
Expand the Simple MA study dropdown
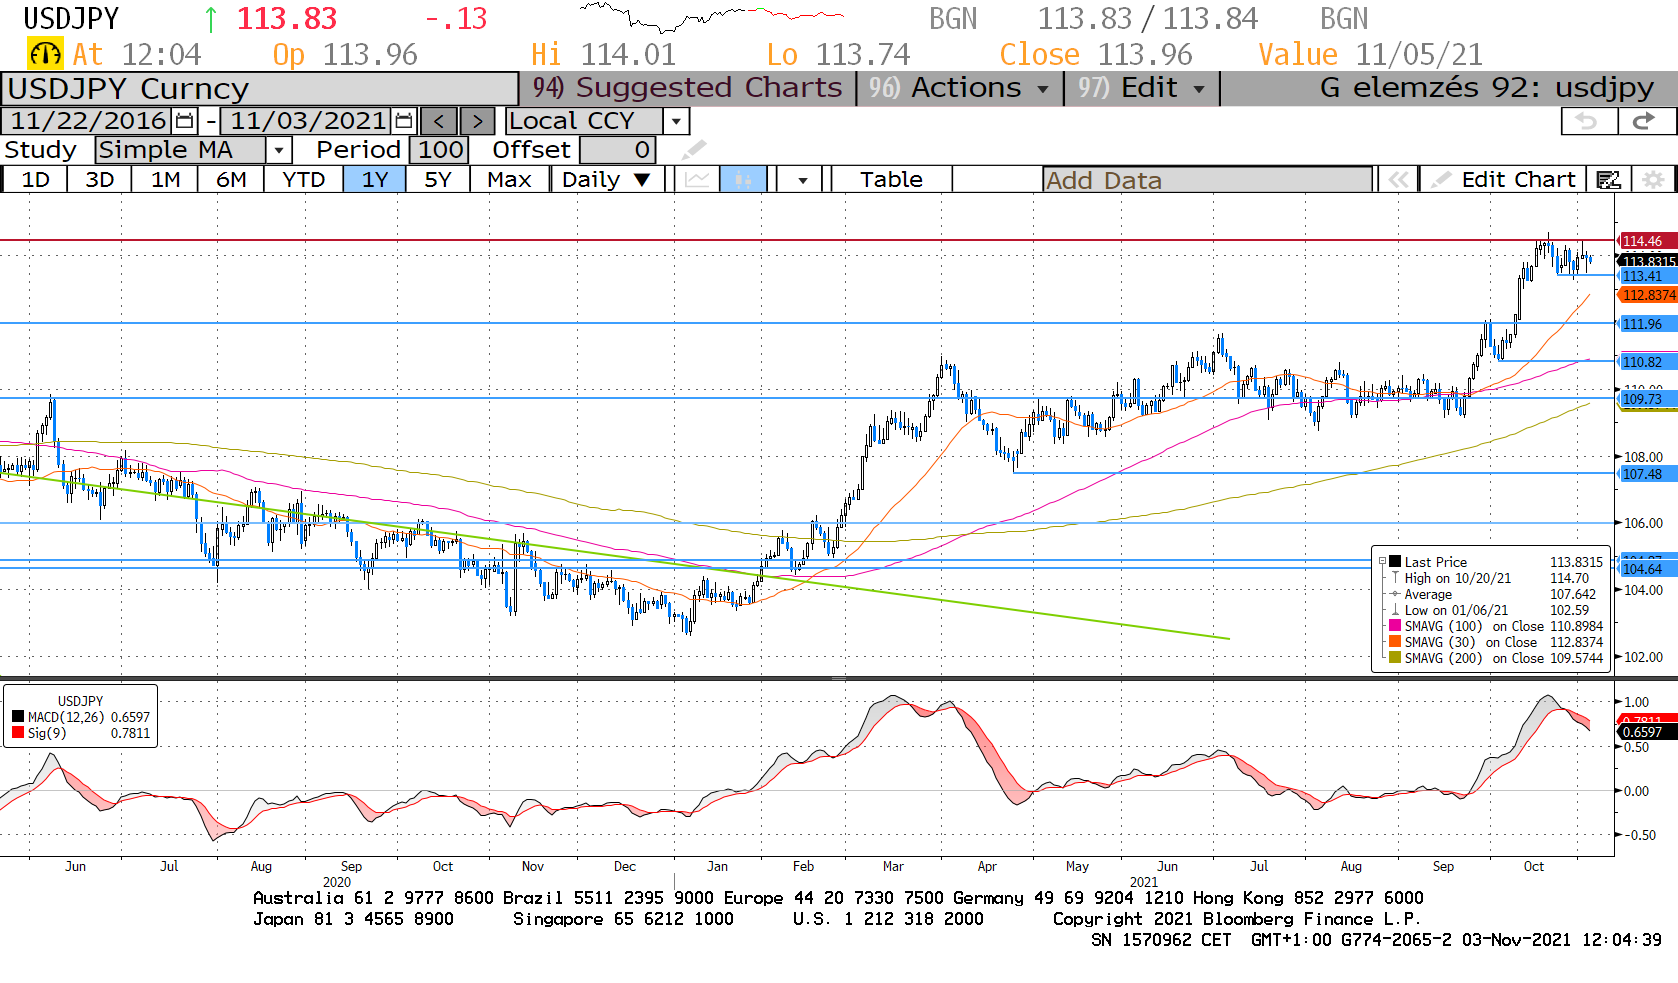[279, 150]
